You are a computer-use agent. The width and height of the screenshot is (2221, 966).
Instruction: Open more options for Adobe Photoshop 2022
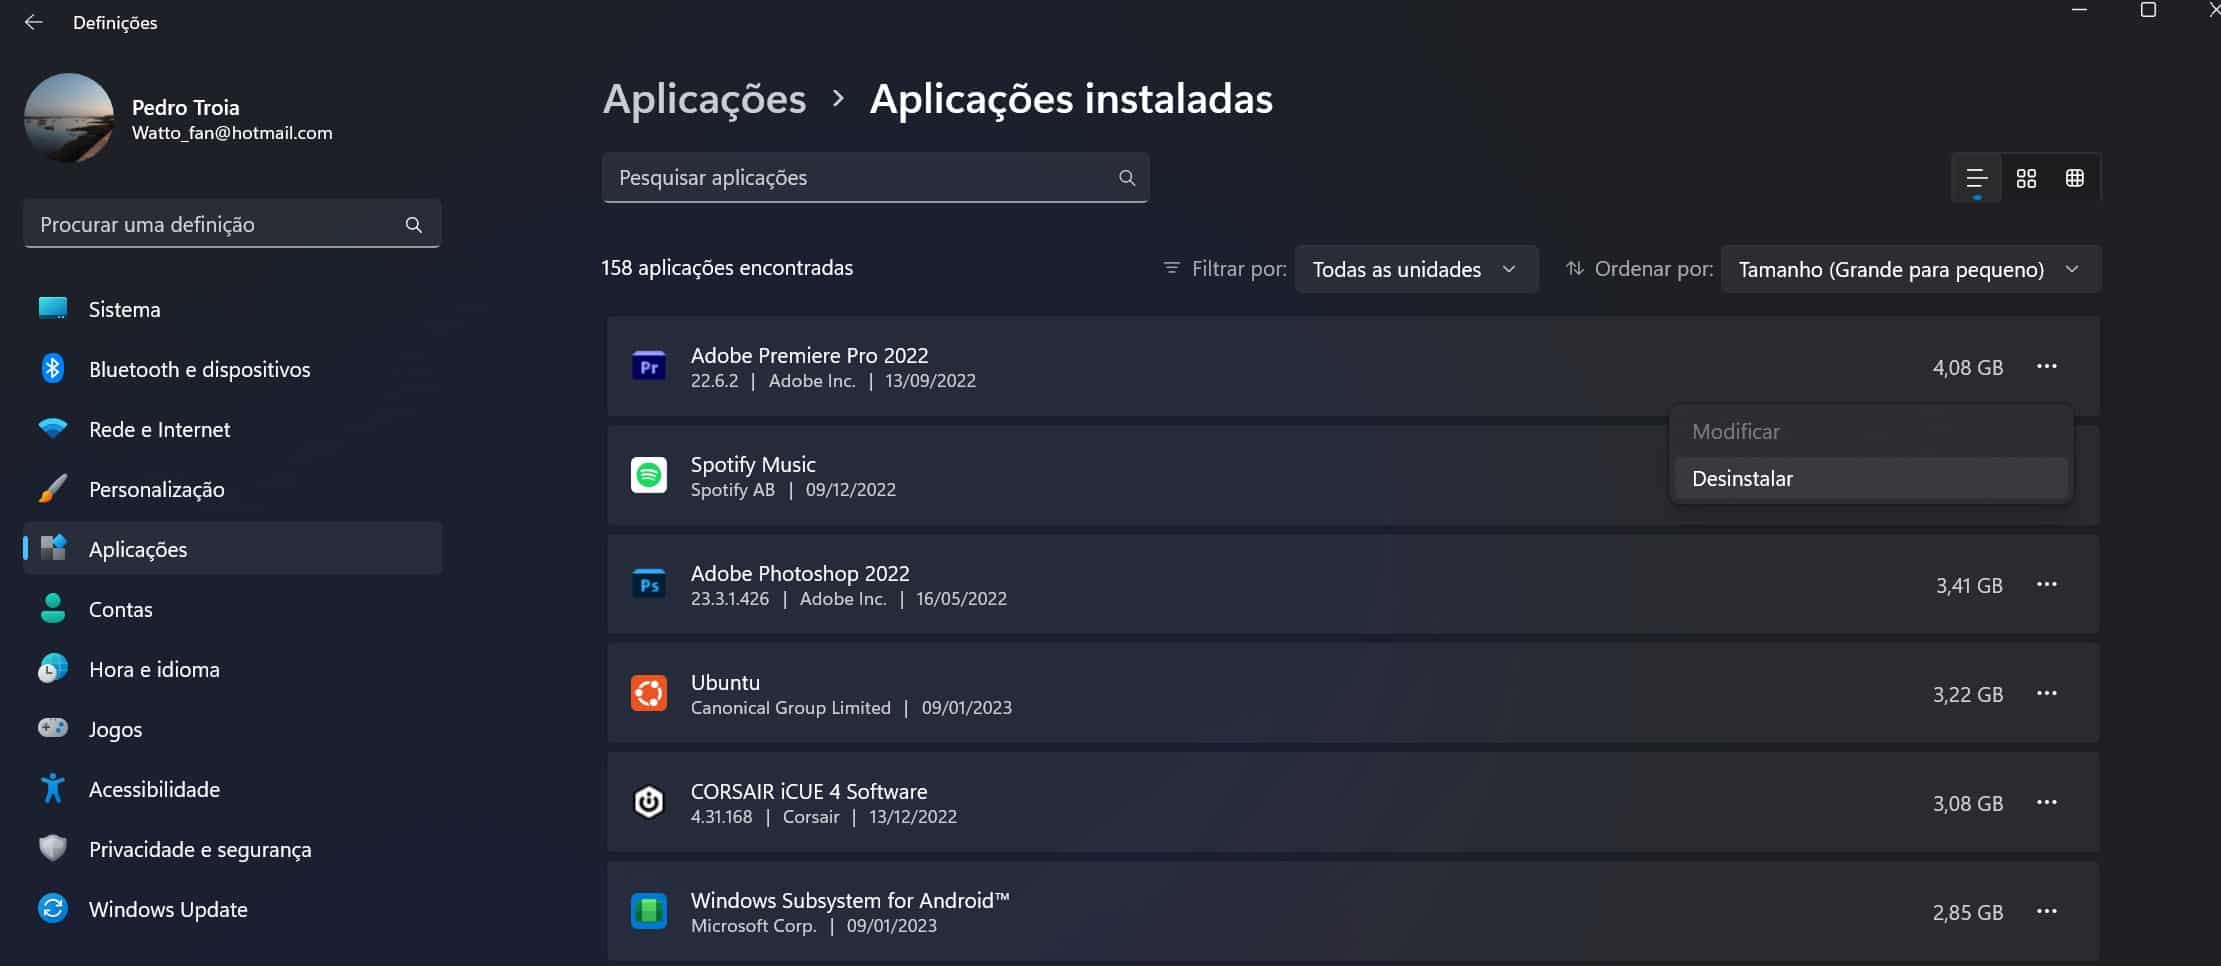pos(2046,584)
